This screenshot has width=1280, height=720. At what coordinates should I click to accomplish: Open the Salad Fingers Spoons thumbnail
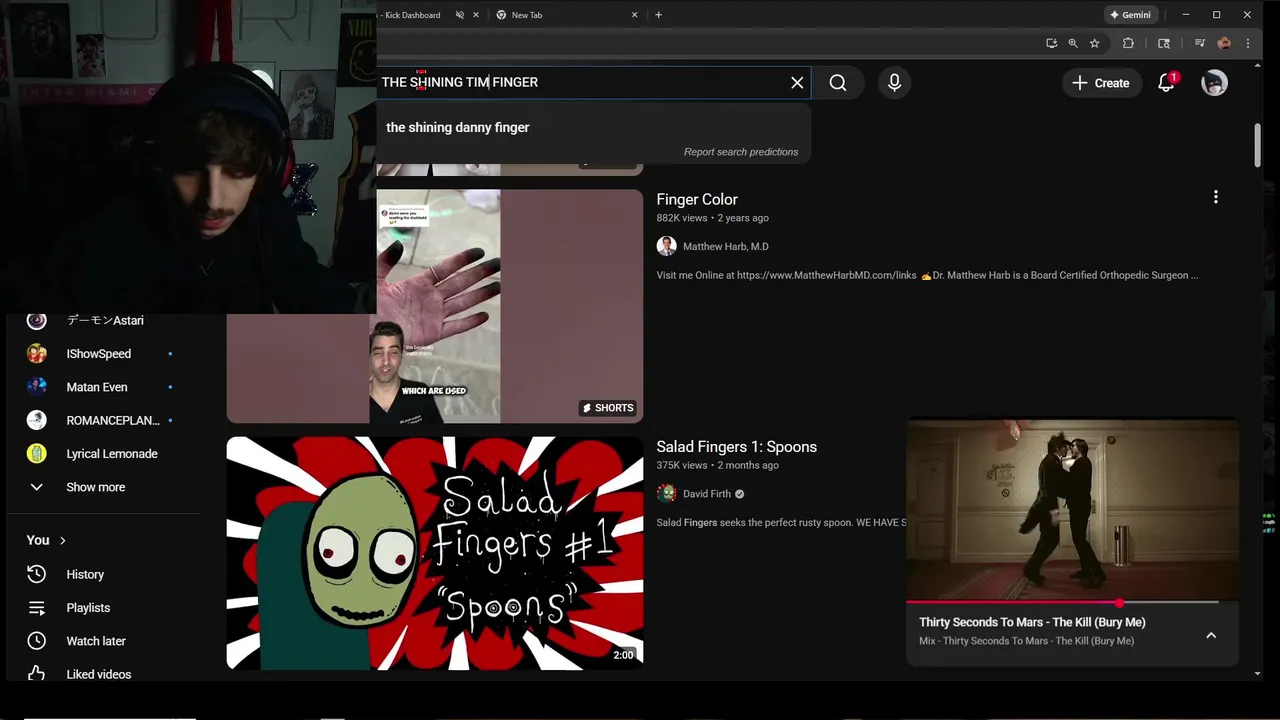point(435,553)
